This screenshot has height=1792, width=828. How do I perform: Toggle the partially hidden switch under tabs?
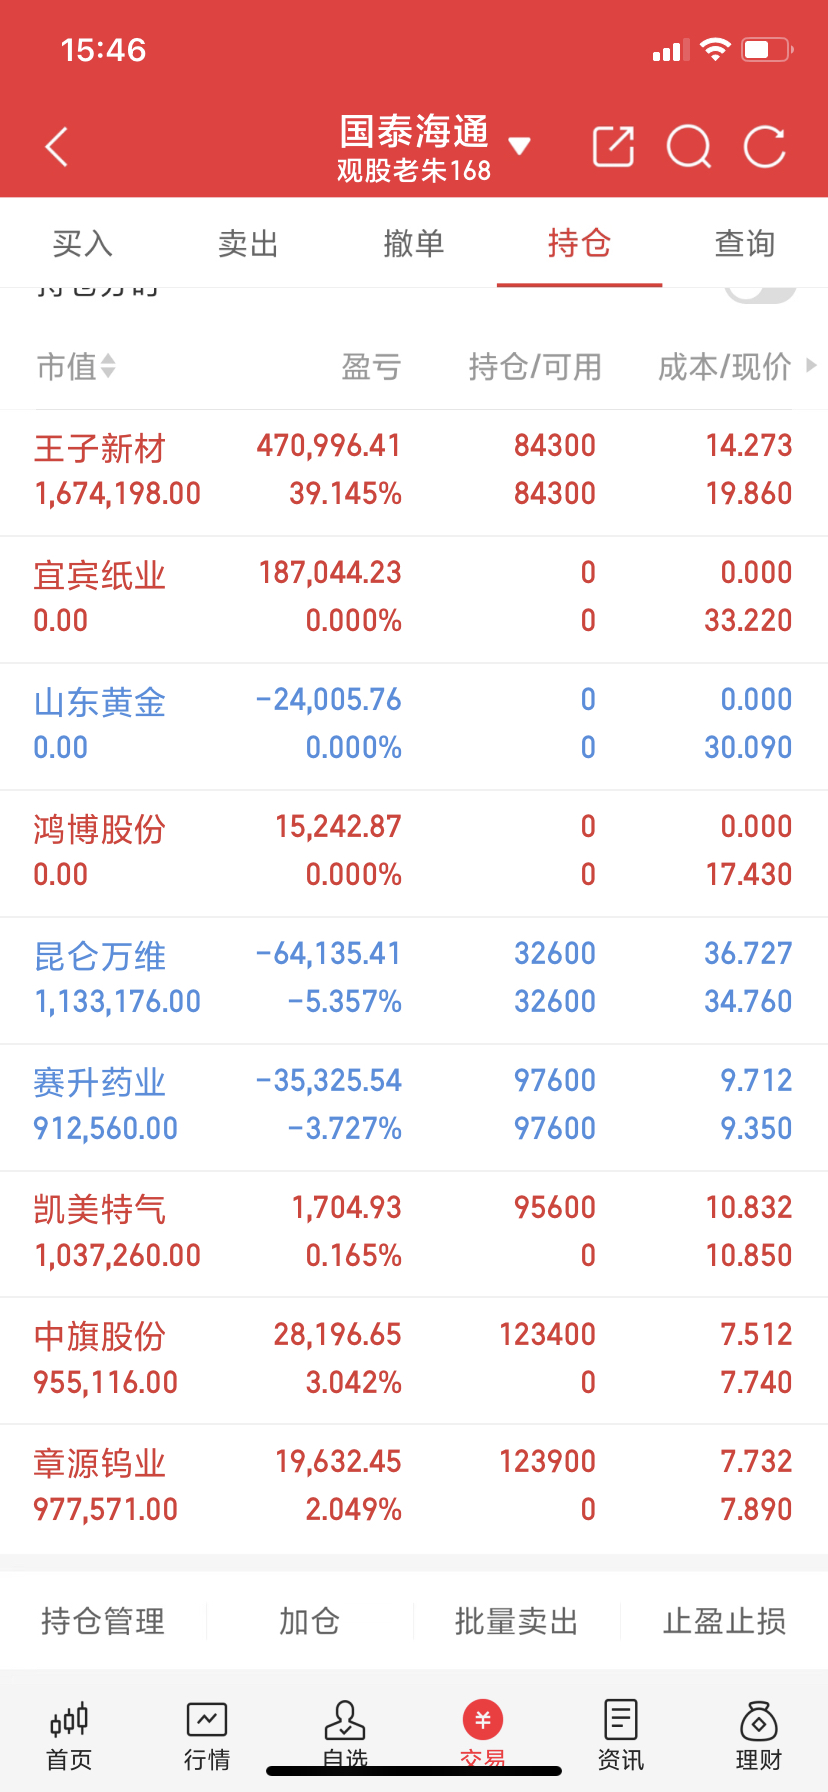pos(760,292)
